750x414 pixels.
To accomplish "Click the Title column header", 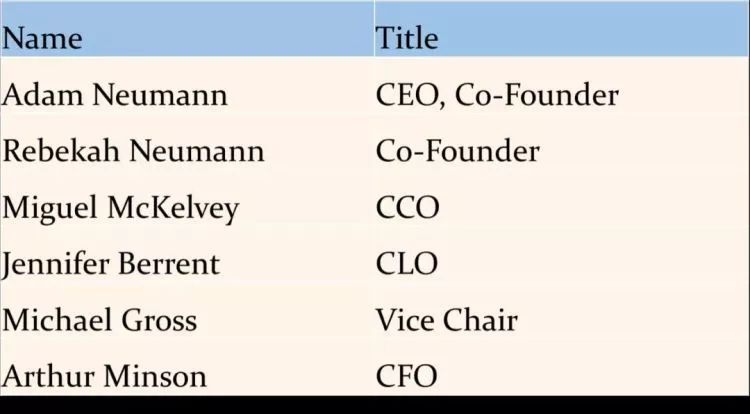I will click(x=562, y=29).
